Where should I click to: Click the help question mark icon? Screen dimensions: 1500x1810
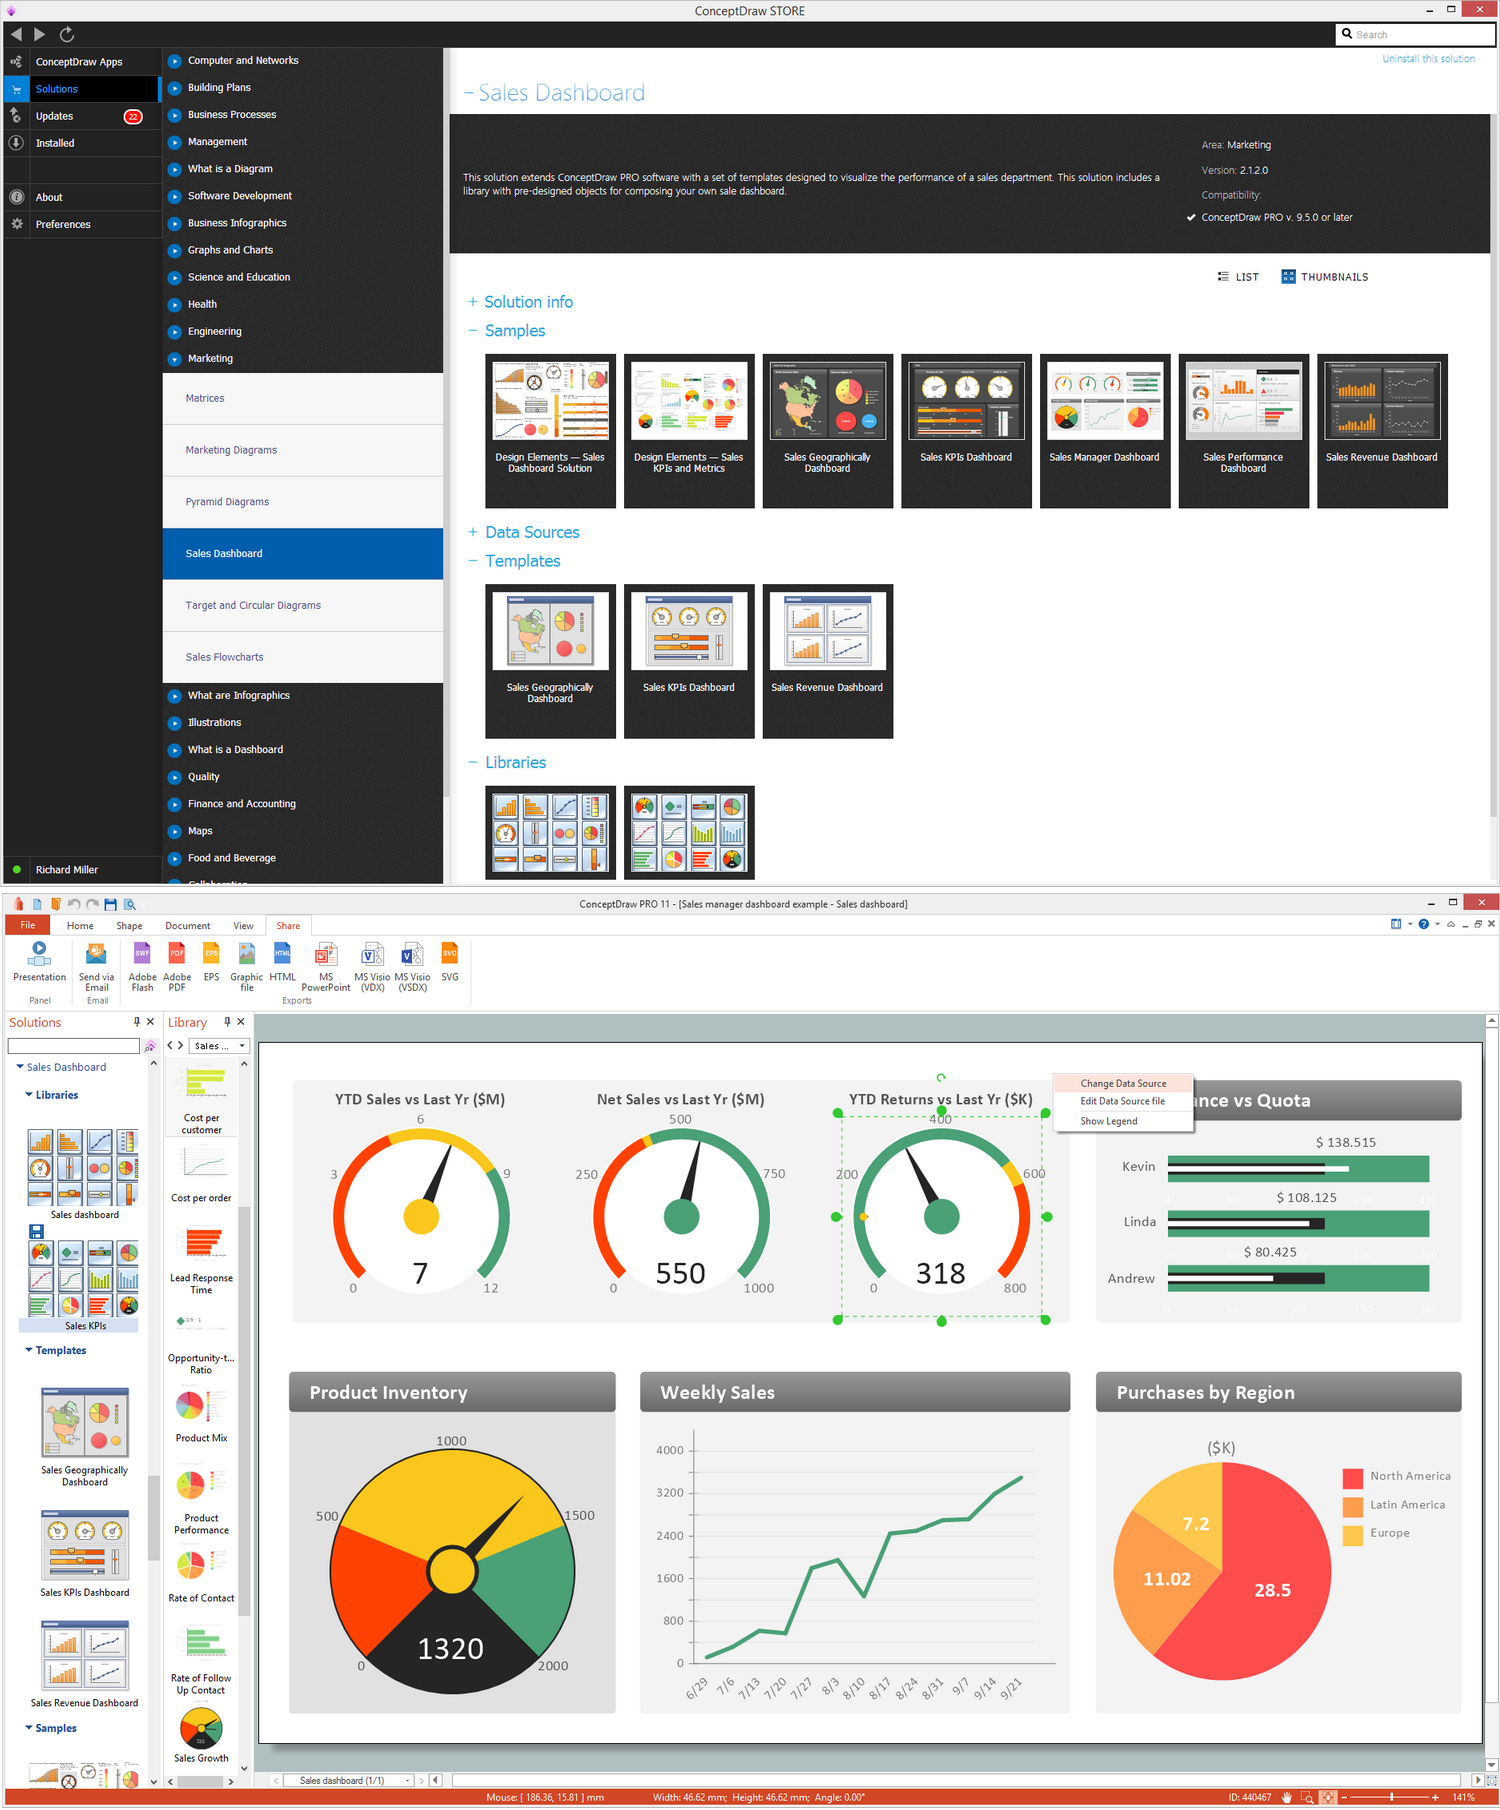(1423, 924)
